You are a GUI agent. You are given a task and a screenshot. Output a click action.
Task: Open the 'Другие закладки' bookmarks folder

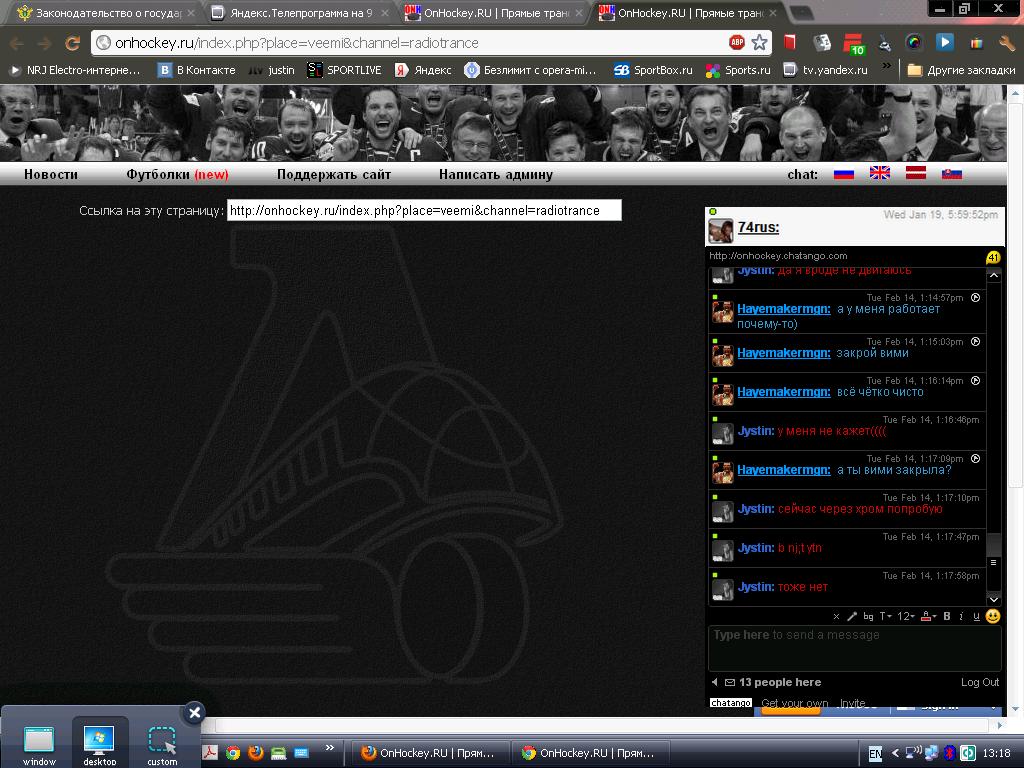pyautogui.click(x=961, y=70)
